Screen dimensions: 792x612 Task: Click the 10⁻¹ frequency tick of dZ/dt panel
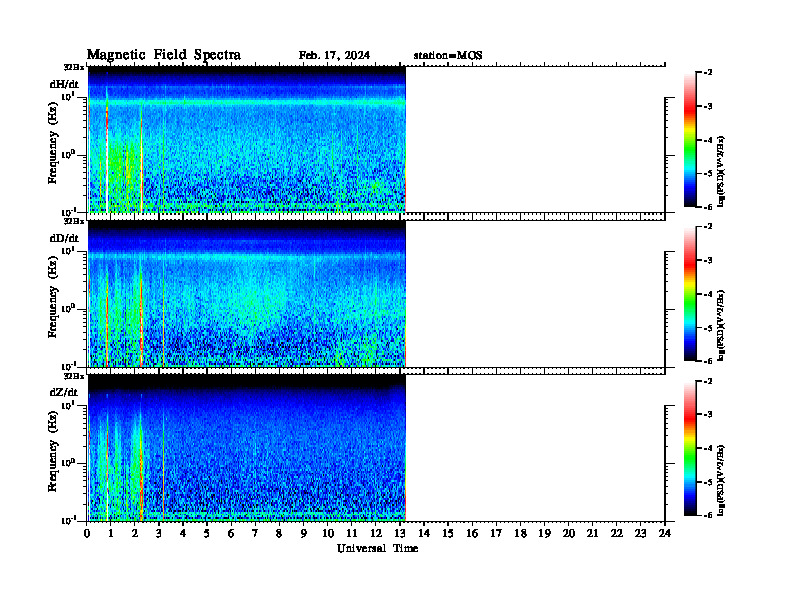pos(68,520)
